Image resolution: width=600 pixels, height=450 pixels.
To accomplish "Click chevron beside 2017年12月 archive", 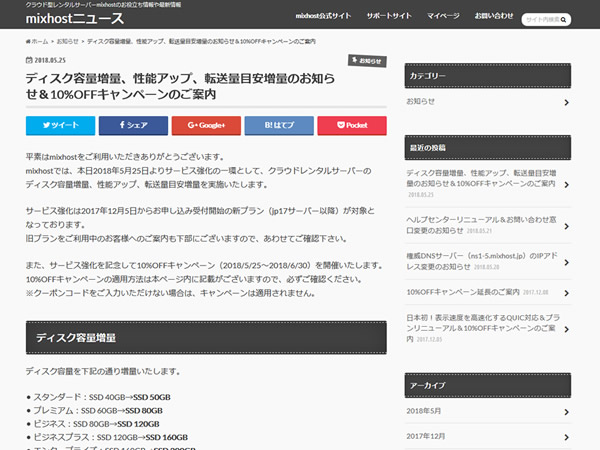I will tap(566, 437).
